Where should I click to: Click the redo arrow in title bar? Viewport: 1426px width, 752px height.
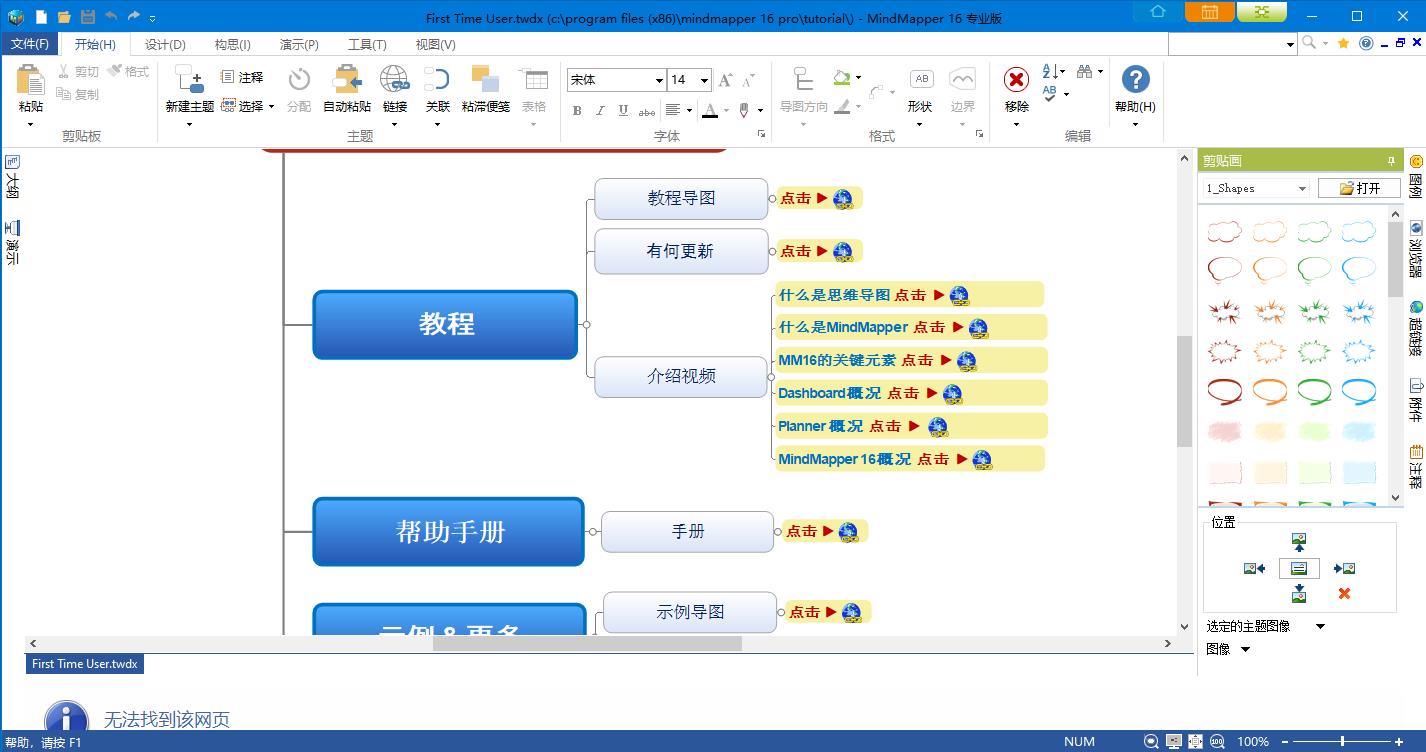pos(133,17)
